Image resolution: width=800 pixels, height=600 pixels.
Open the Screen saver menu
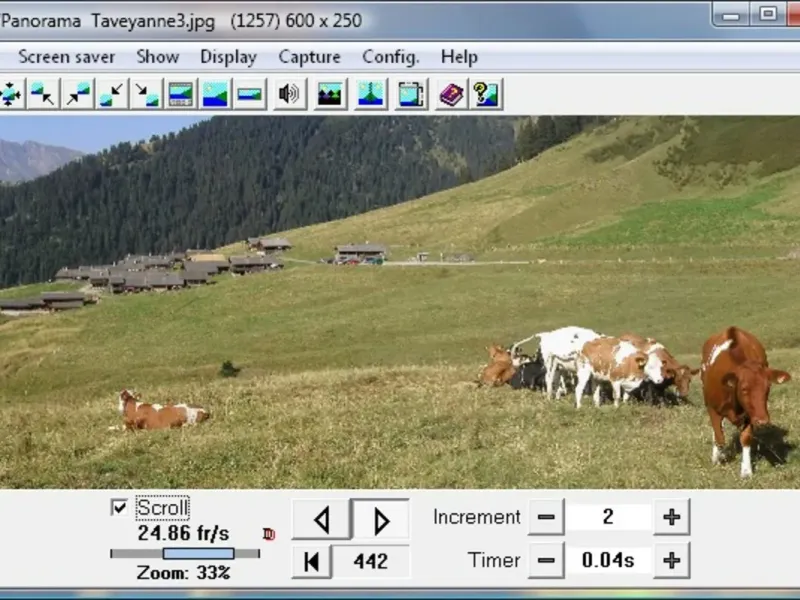click(x=66, y=57)
